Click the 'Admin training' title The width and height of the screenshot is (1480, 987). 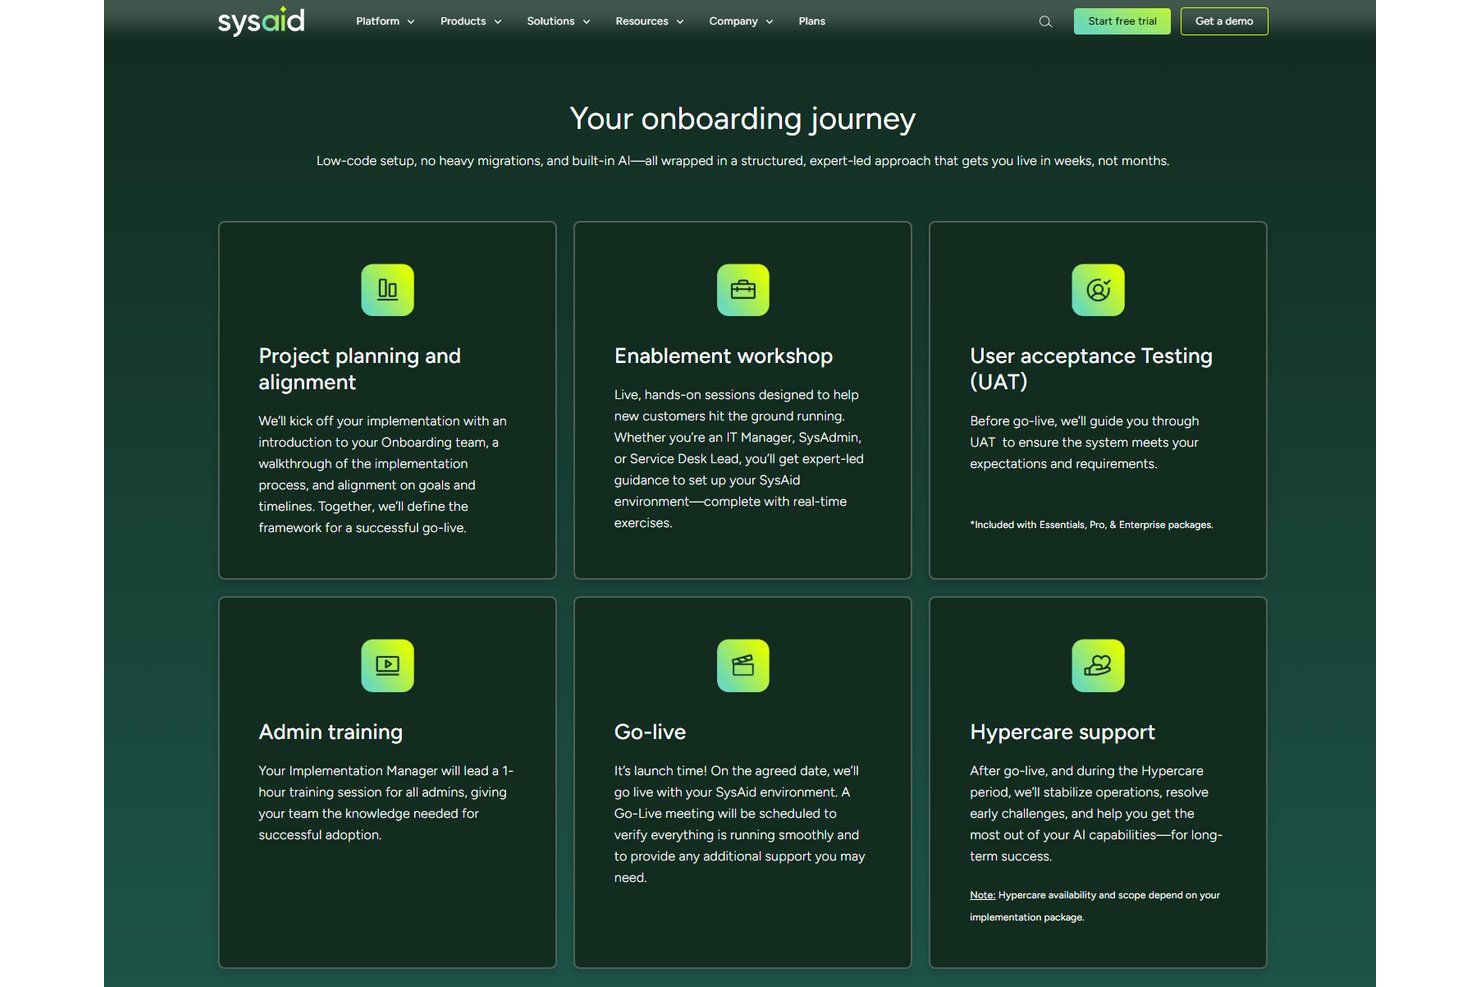[x=331, y=732]
